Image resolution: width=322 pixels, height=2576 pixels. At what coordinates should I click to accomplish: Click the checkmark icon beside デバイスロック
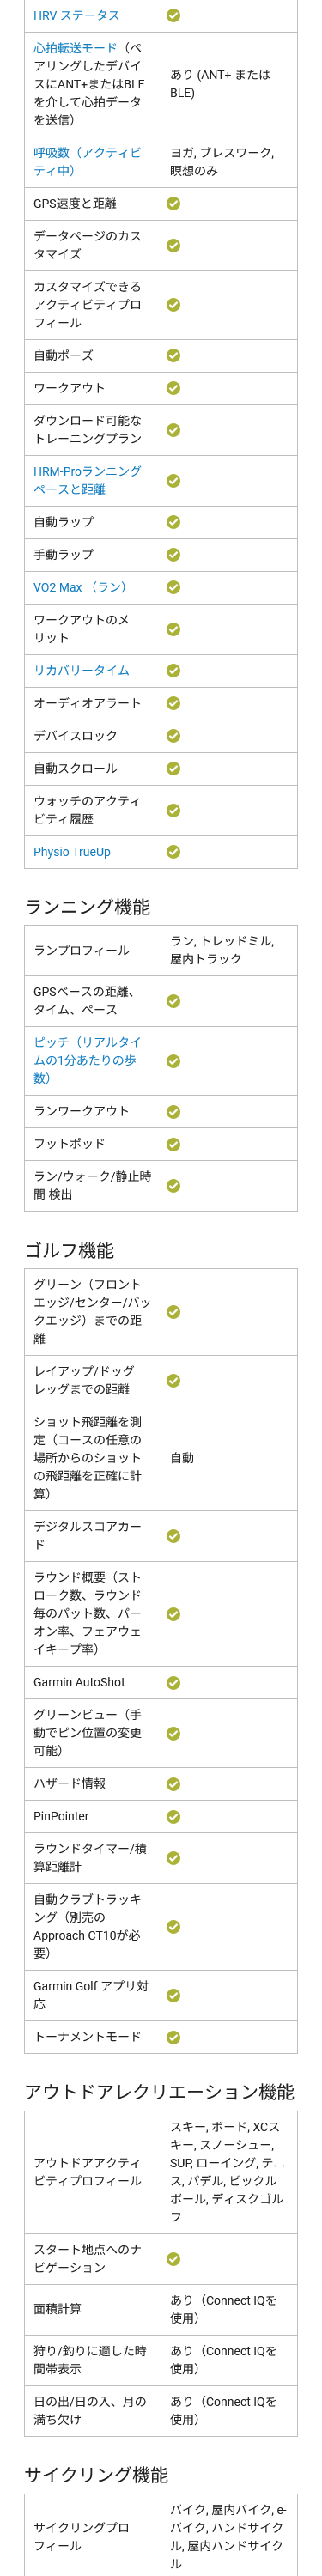coord(173,736)
